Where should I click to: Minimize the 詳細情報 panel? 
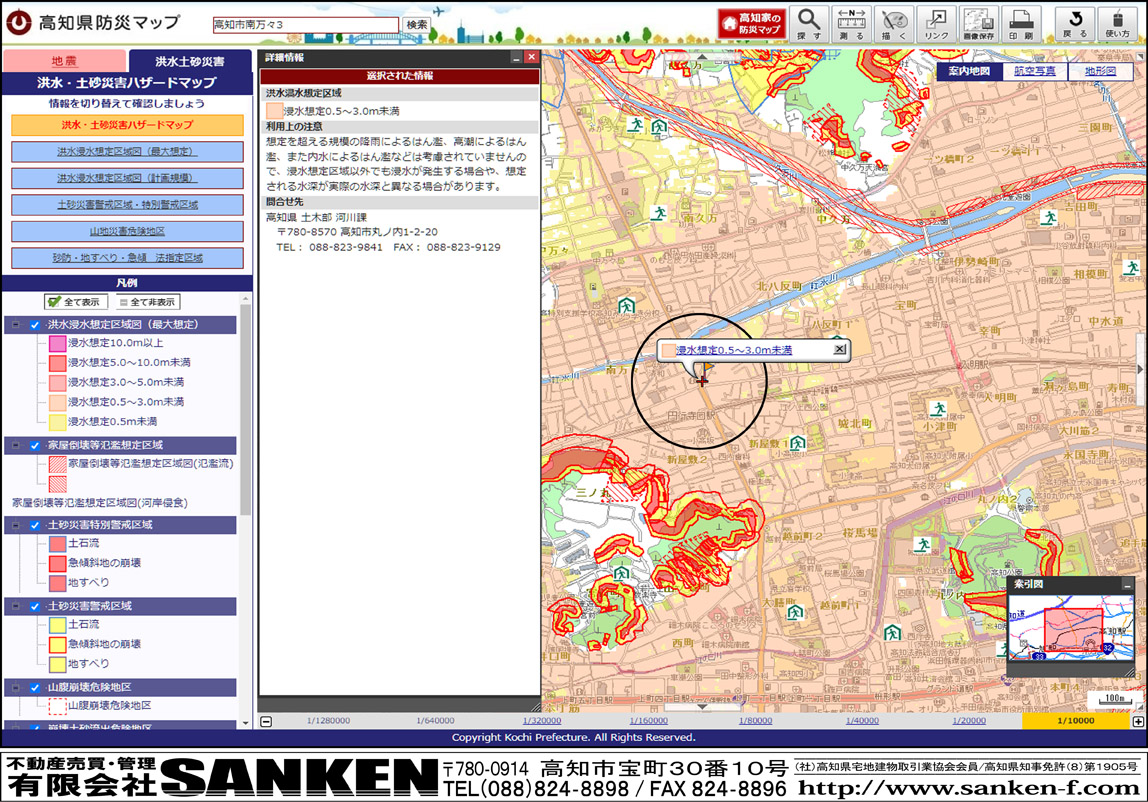[516, 57]
